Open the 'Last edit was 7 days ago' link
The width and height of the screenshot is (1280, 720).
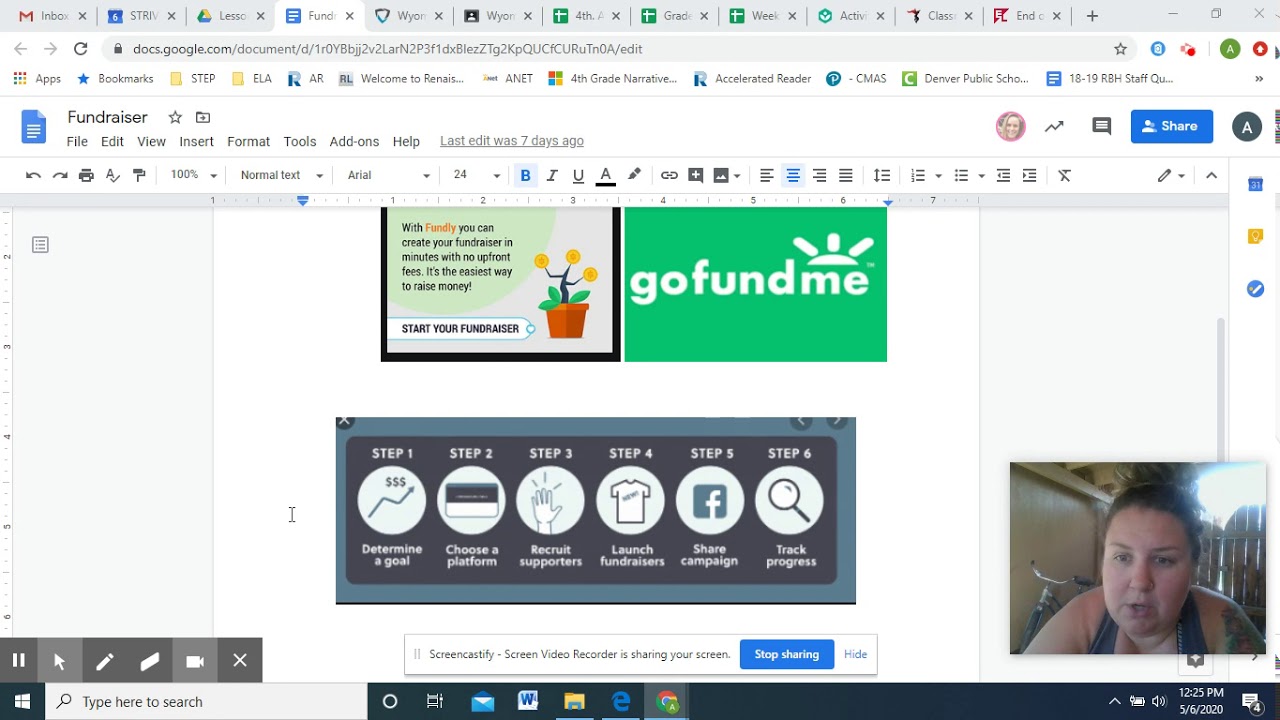(511, 141)
